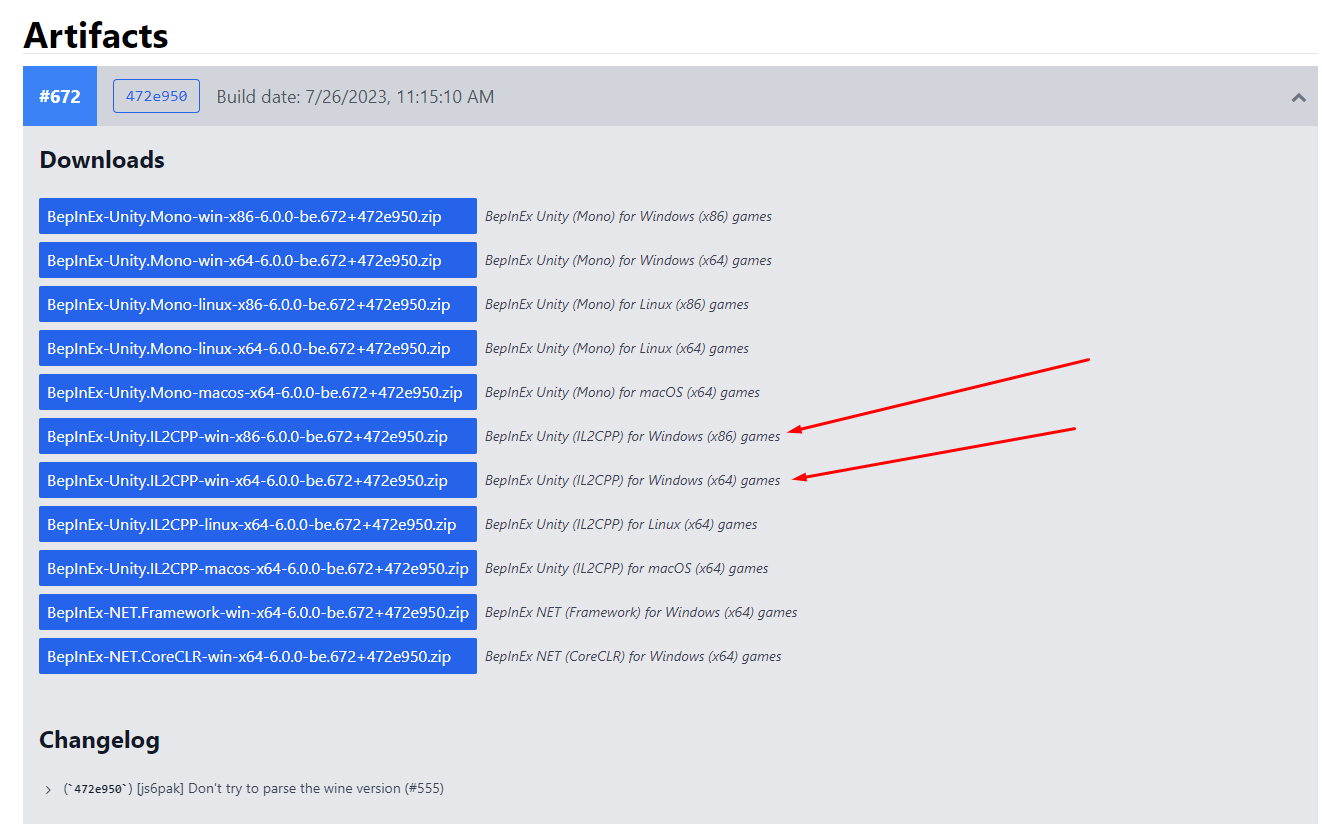Click description 'BepInEx Unity (Mono) for Linux (x86) games'
This screenshot has height=824, width=1322.
(617, 304)
